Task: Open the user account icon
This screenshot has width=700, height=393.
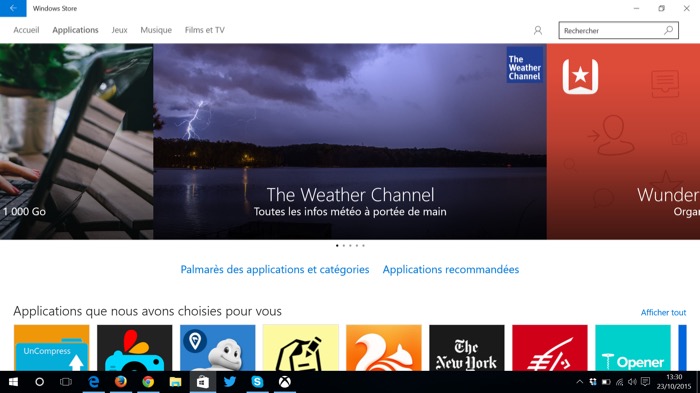Action: point(538,30)
